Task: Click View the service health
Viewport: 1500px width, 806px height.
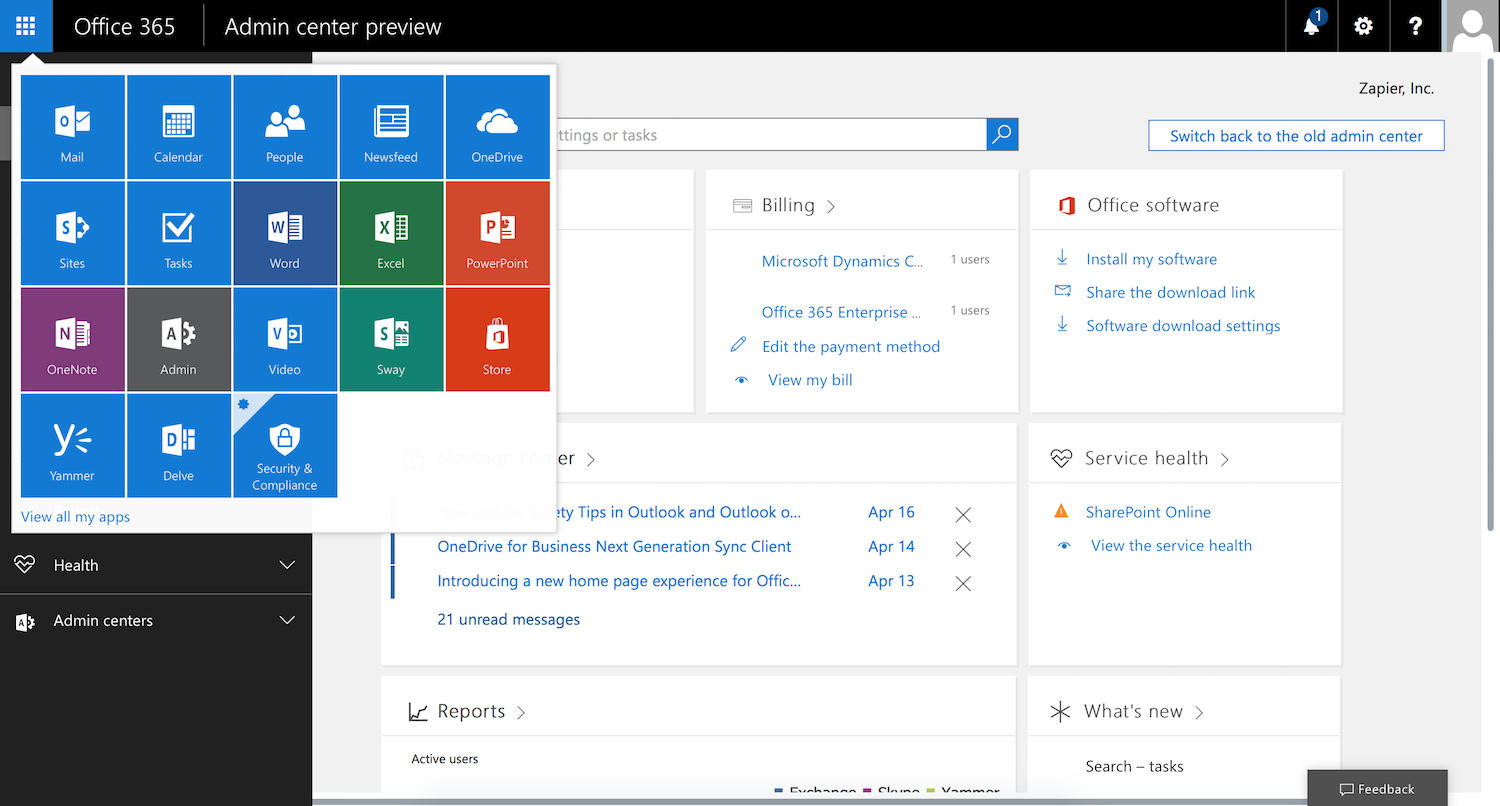Action: 1171,545
